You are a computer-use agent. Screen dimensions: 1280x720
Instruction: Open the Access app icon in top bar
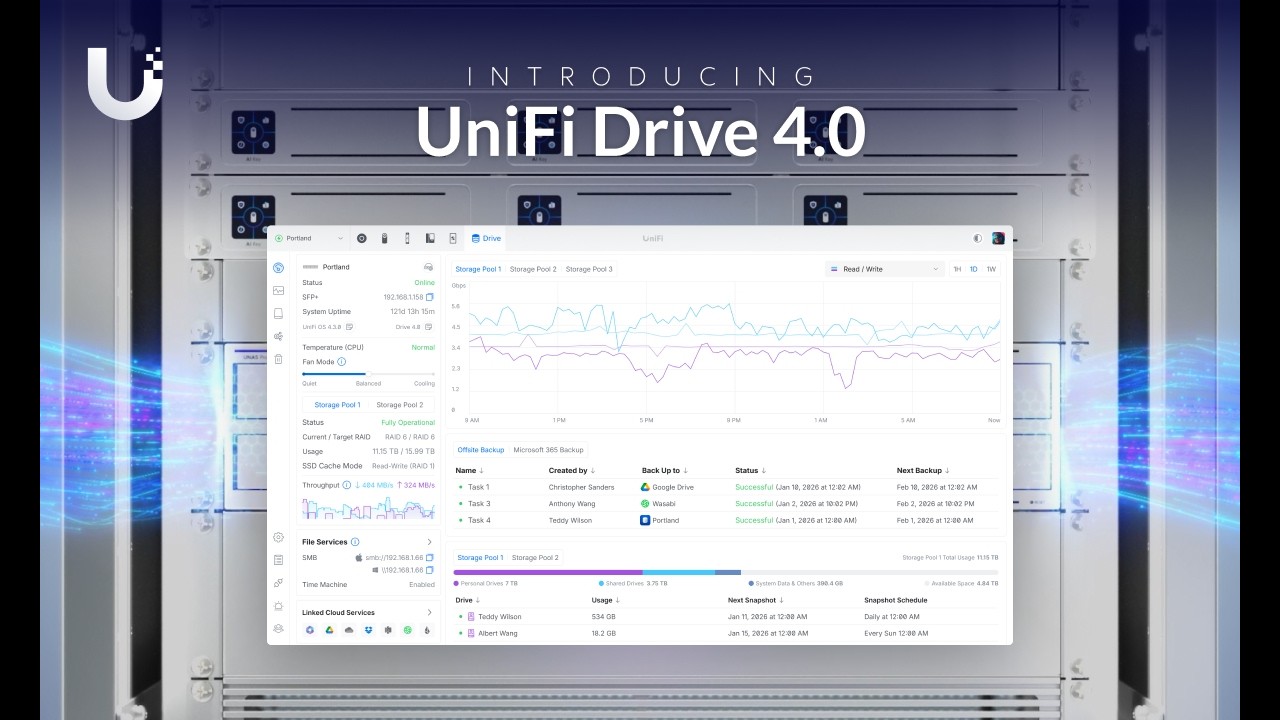coord(407,238)
